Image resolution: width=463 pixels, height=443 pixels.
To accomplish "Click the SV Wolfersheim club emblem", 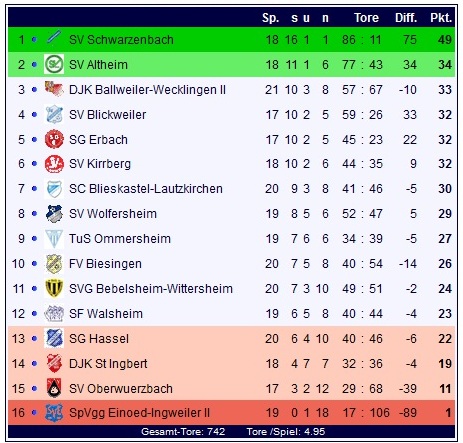I will coord(54,214).
